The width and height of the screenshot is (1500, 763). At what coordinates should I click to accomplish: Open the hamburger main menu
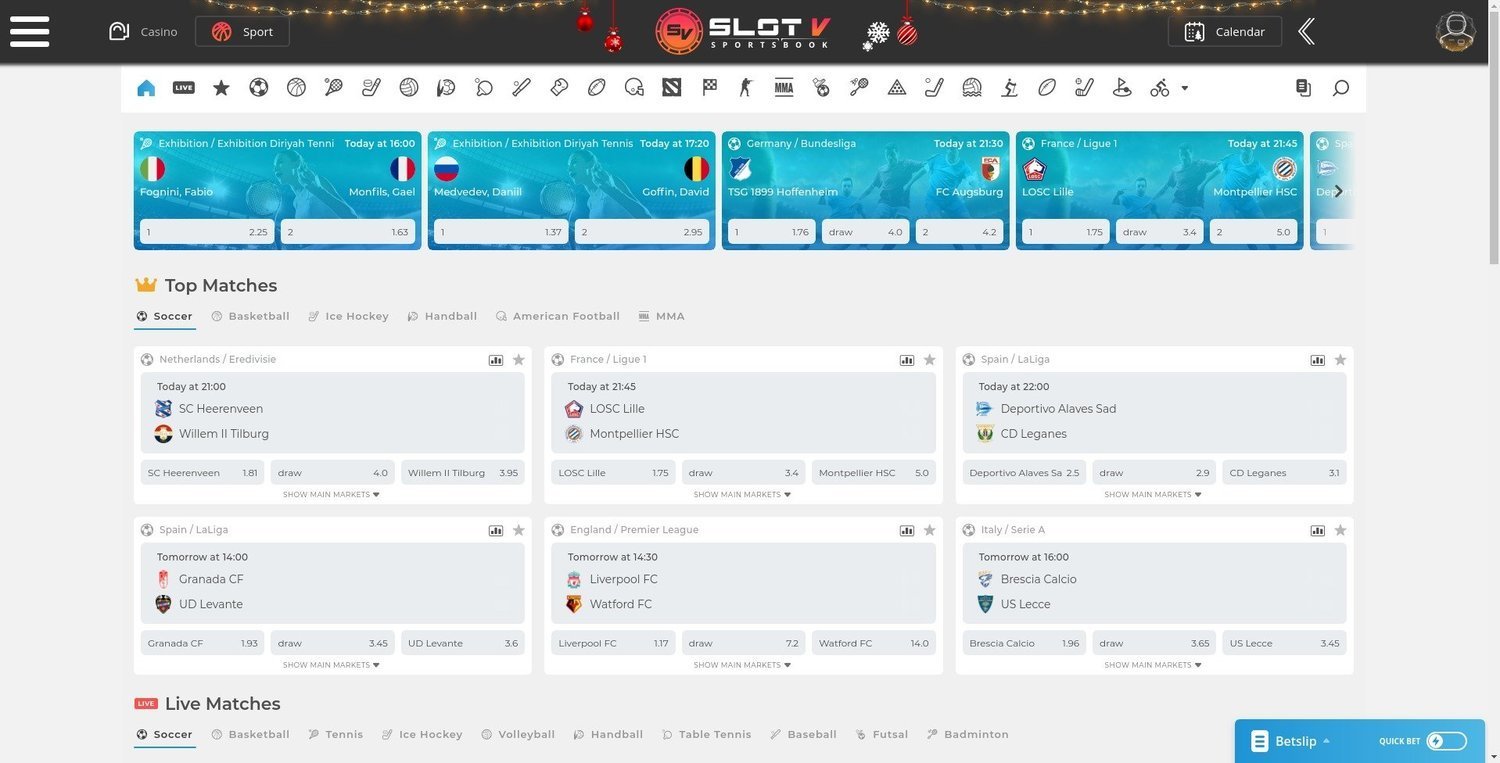tap(30, 31)
